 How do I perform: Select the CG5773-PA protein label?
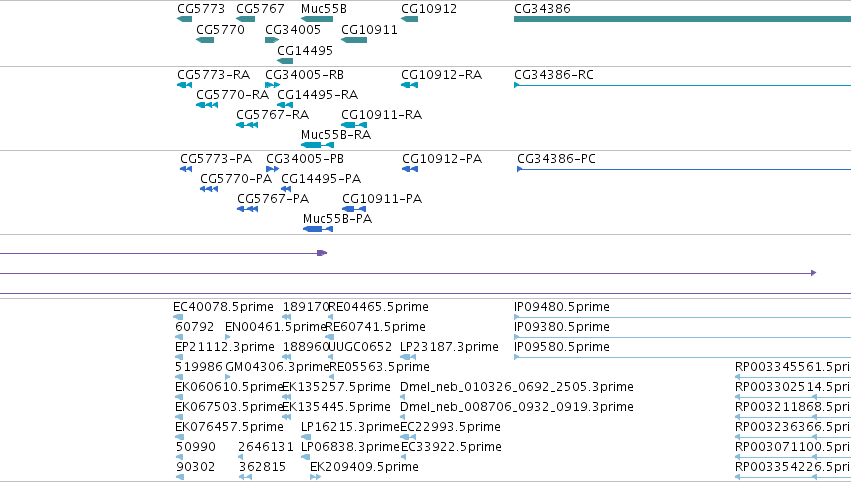[x=216, y=158]
